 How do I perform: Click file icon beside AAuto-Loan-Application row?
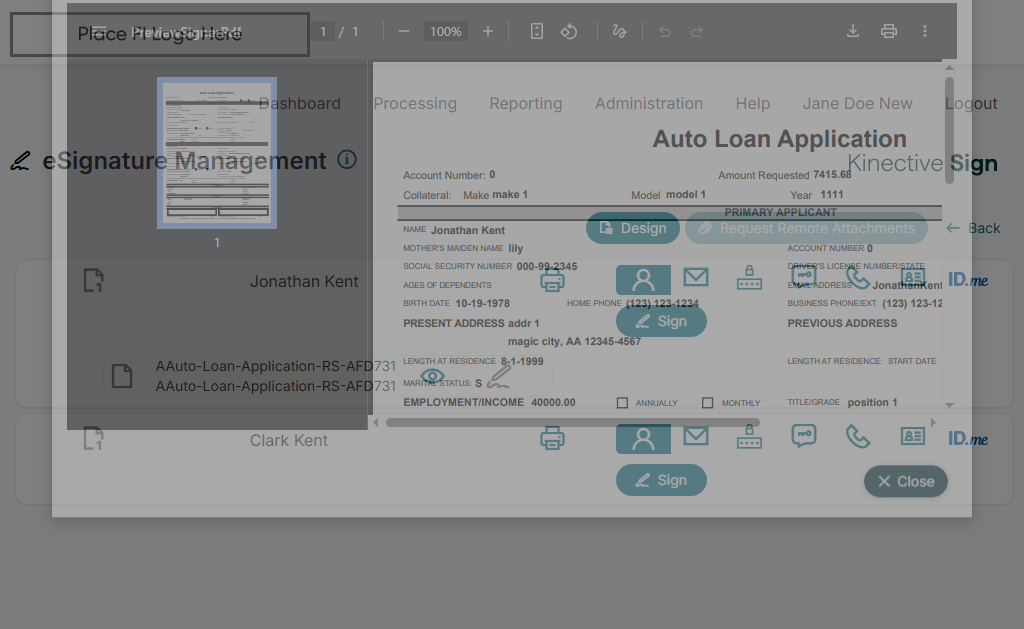point(122,376)
